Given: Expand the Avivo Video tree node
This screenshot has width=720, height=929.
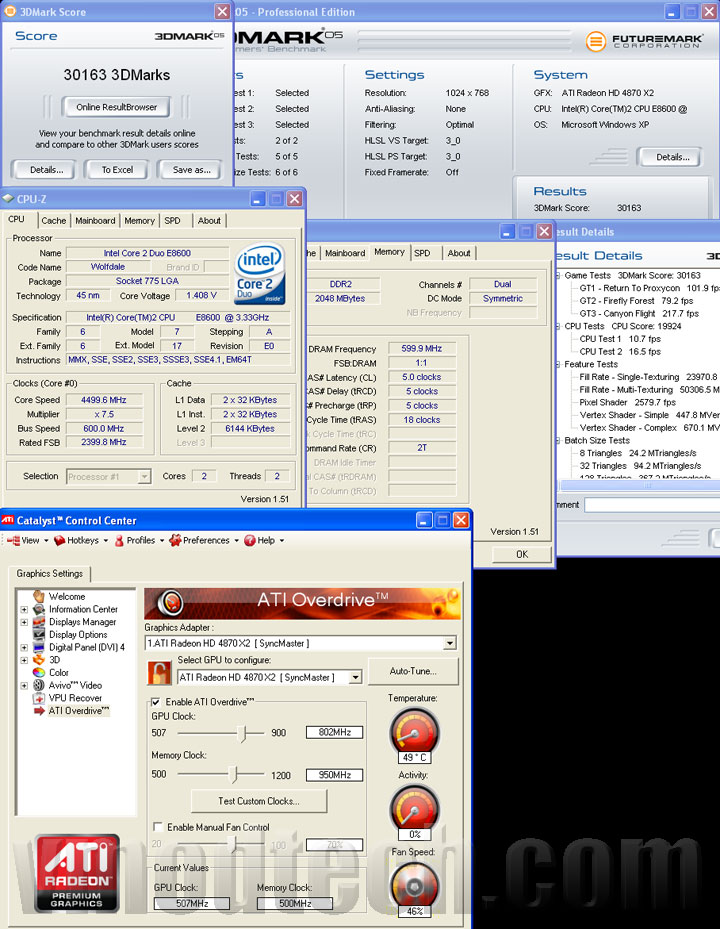Looking at the screenshot, I should click(x=24, y=685).
